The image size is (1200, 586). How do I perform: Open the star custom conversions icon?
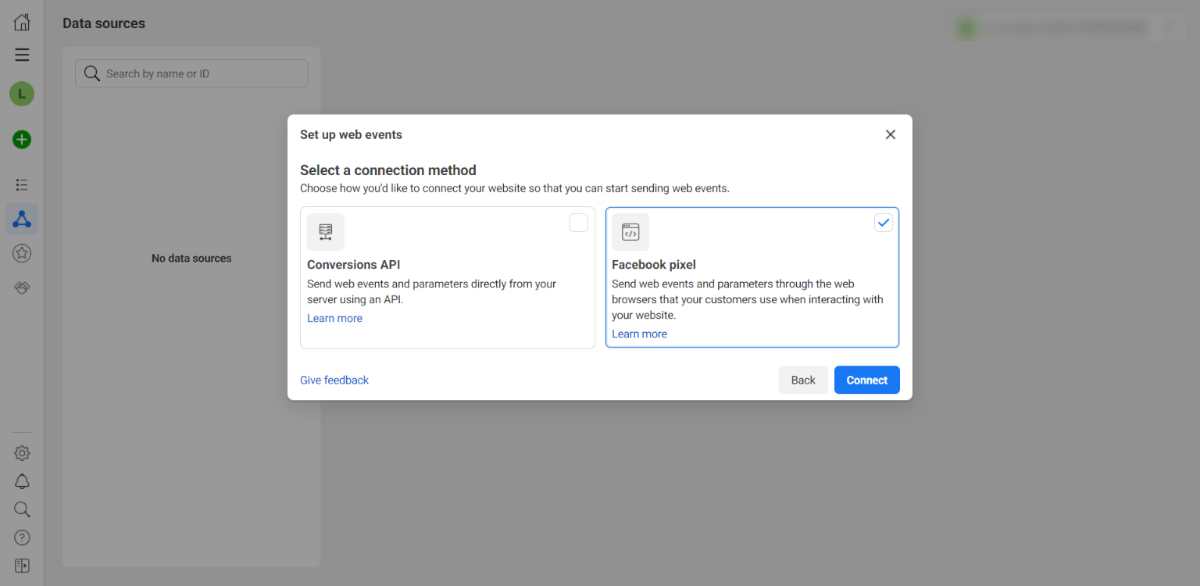click(x=22, y=254)
